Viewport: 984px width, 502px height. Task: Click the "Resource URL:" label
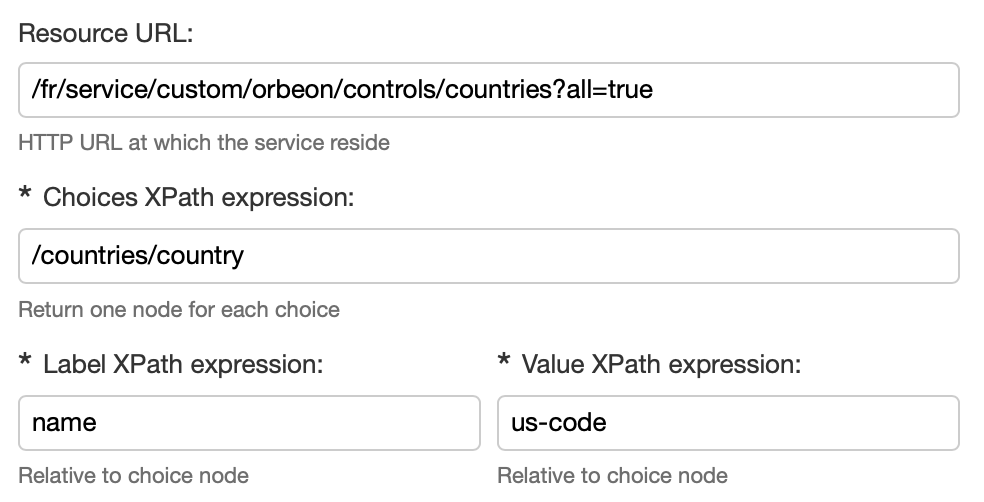point(105,33)
